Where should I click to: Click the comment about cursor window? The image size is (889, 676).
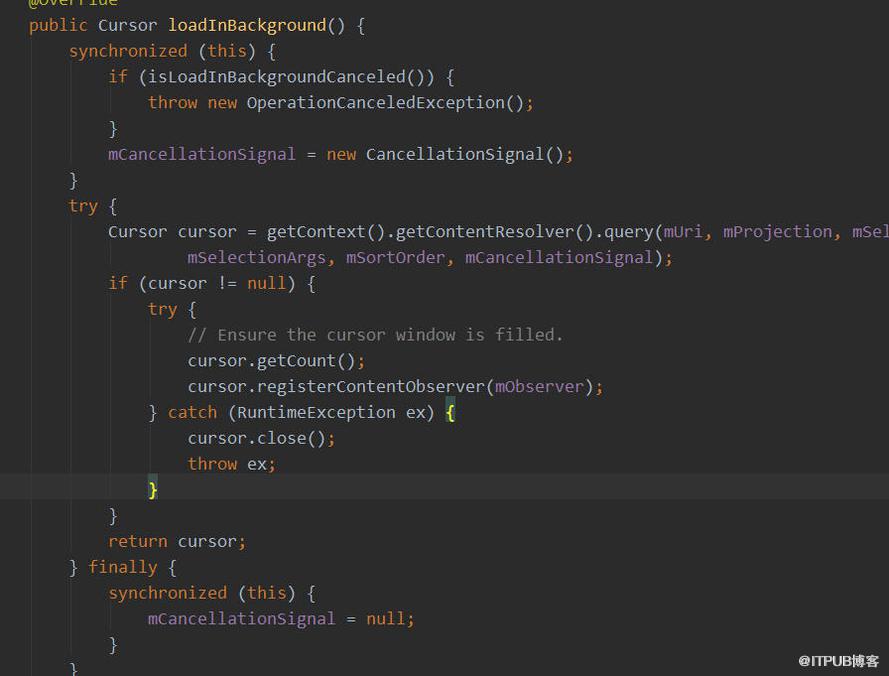click(375, 335)
